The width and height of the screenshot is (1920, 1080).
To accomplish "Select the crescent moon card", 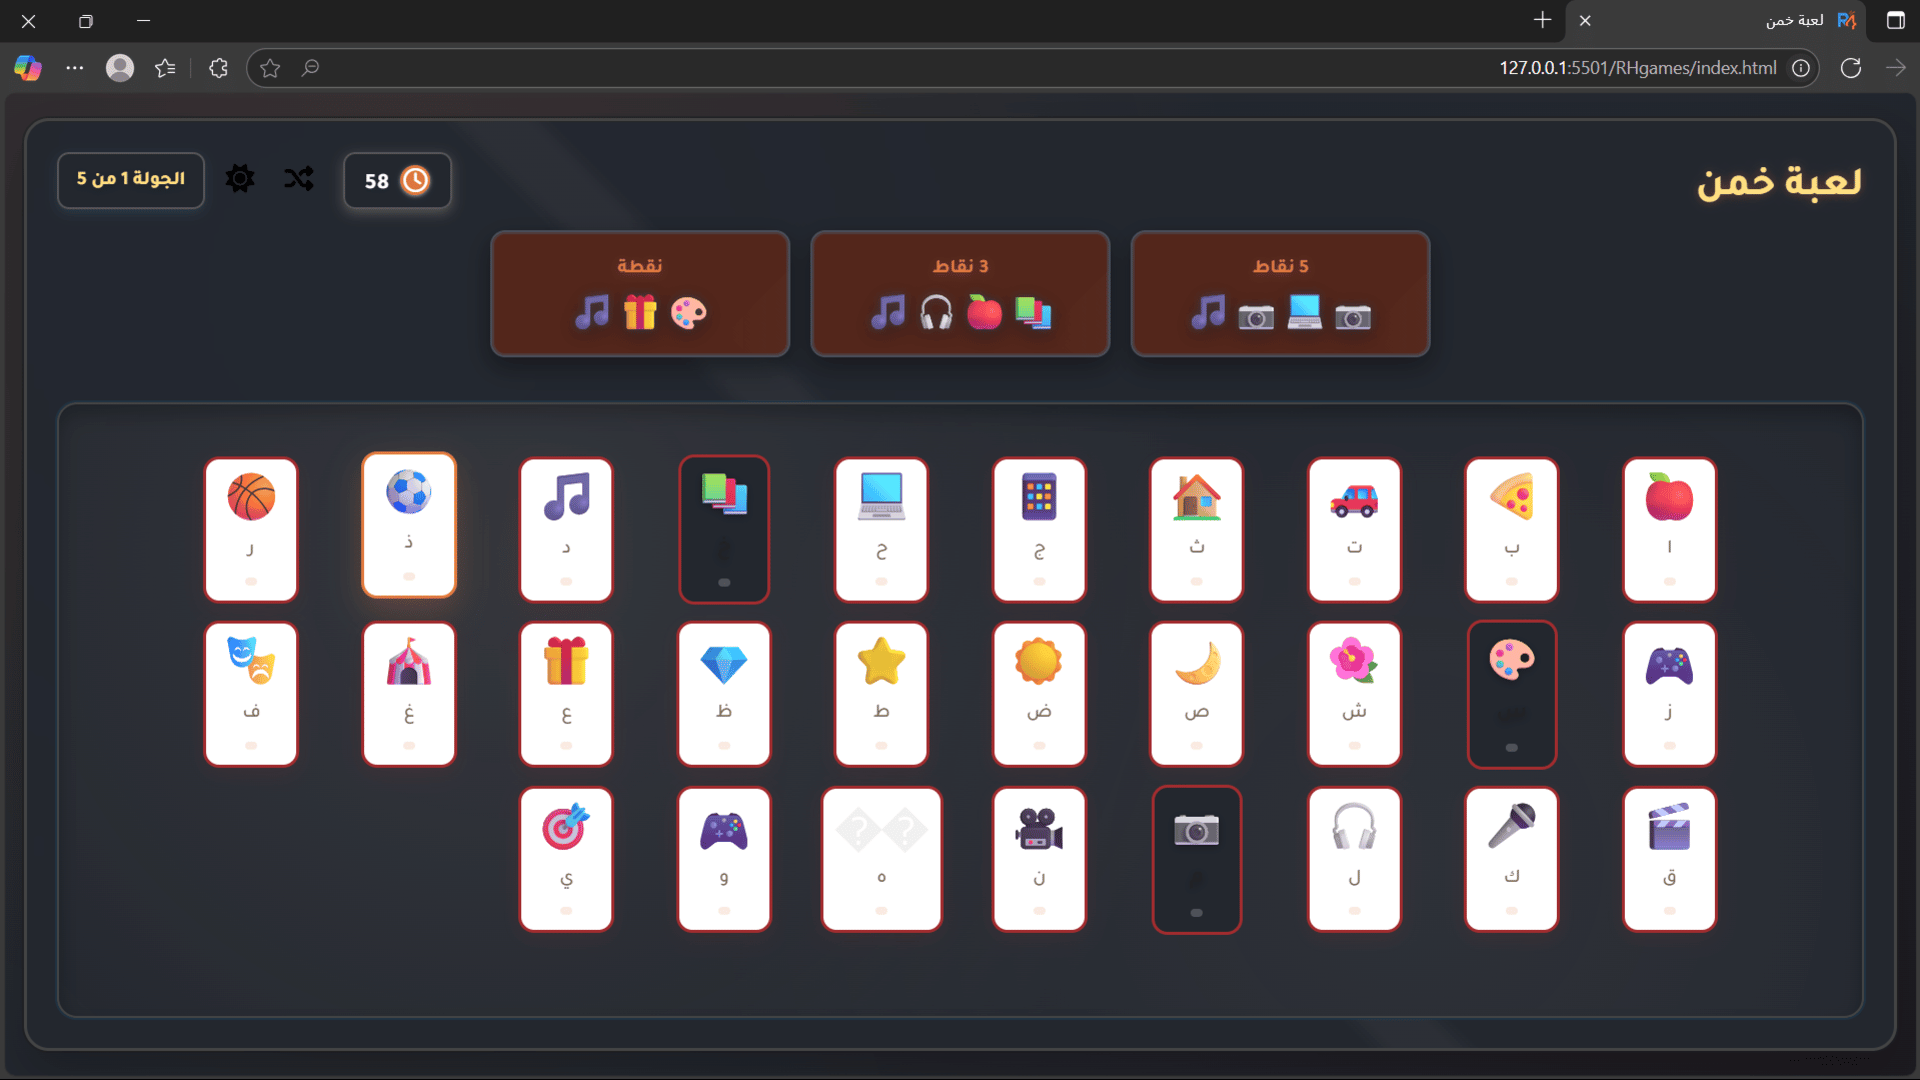I will pyautogui.click(x=1196, y=694).
